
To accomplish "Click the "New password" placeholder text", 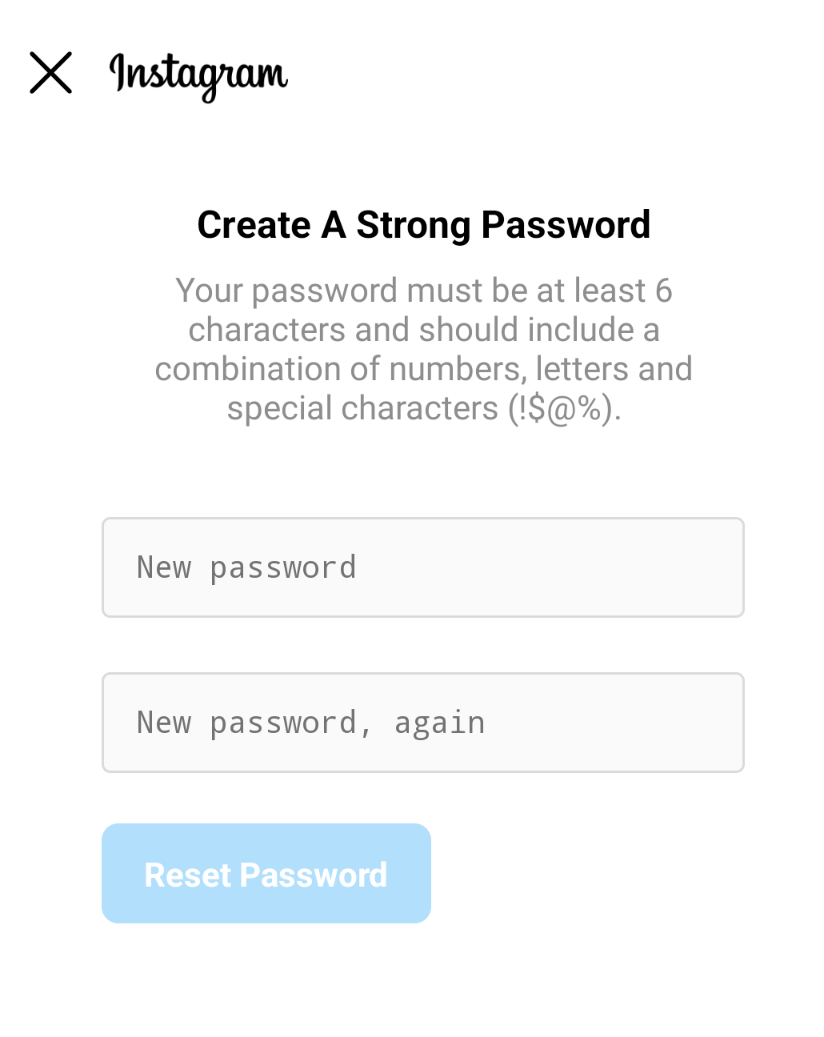I will 246,567.
